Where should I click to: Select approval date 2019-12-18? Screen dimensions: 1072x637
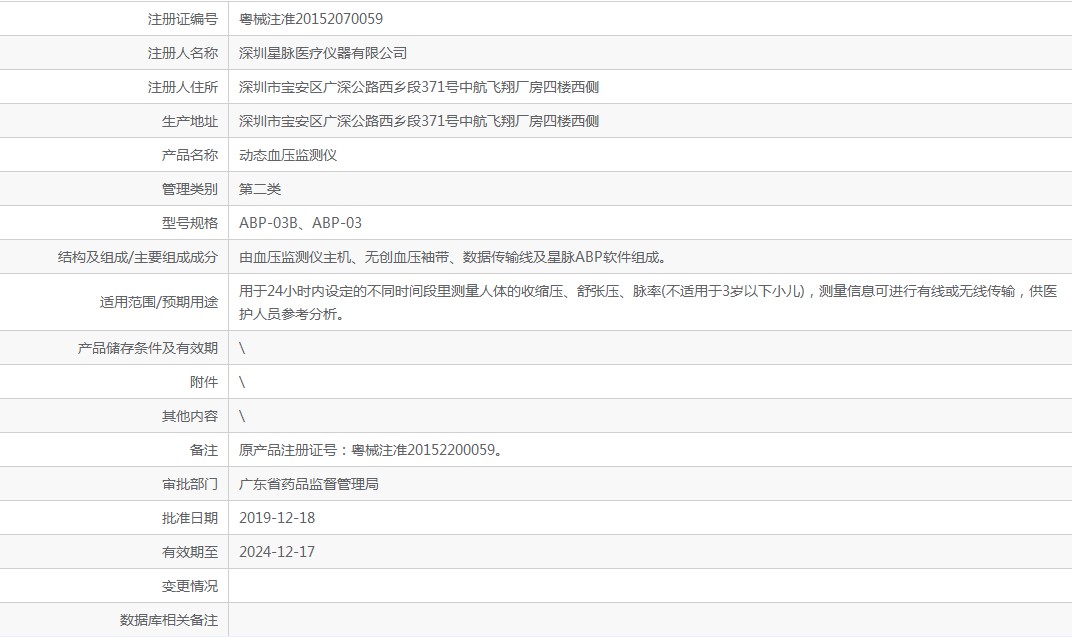[277, 518]
